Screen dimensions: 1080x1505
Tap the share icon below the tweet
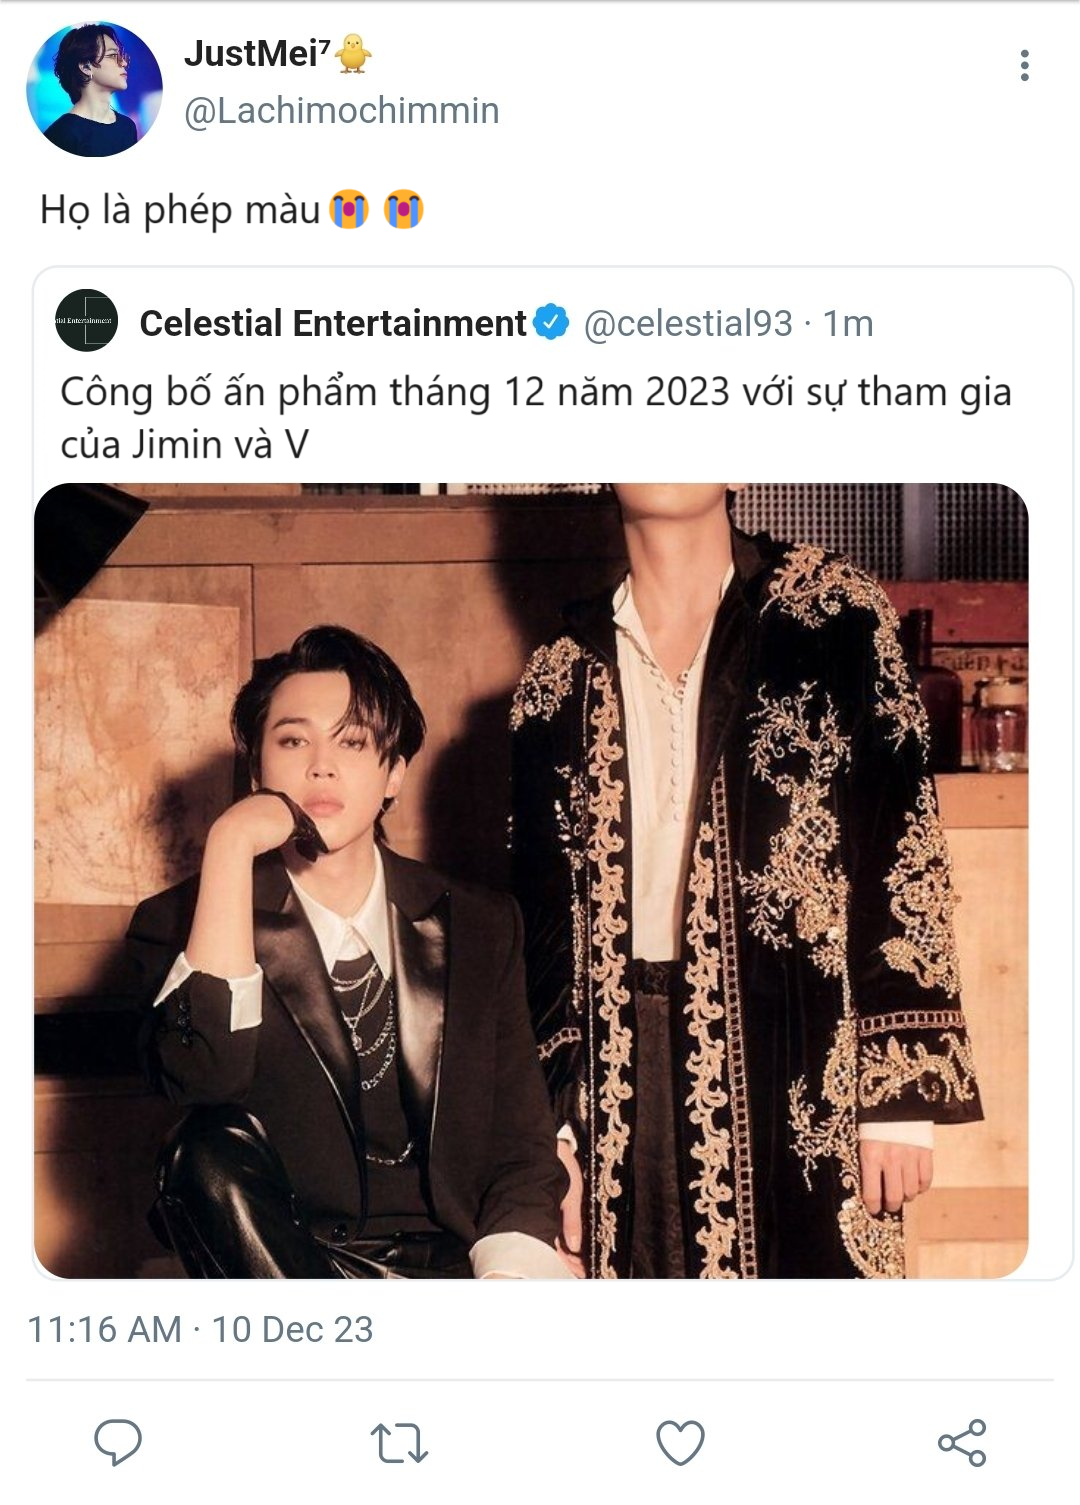[x=962, y=1443]
